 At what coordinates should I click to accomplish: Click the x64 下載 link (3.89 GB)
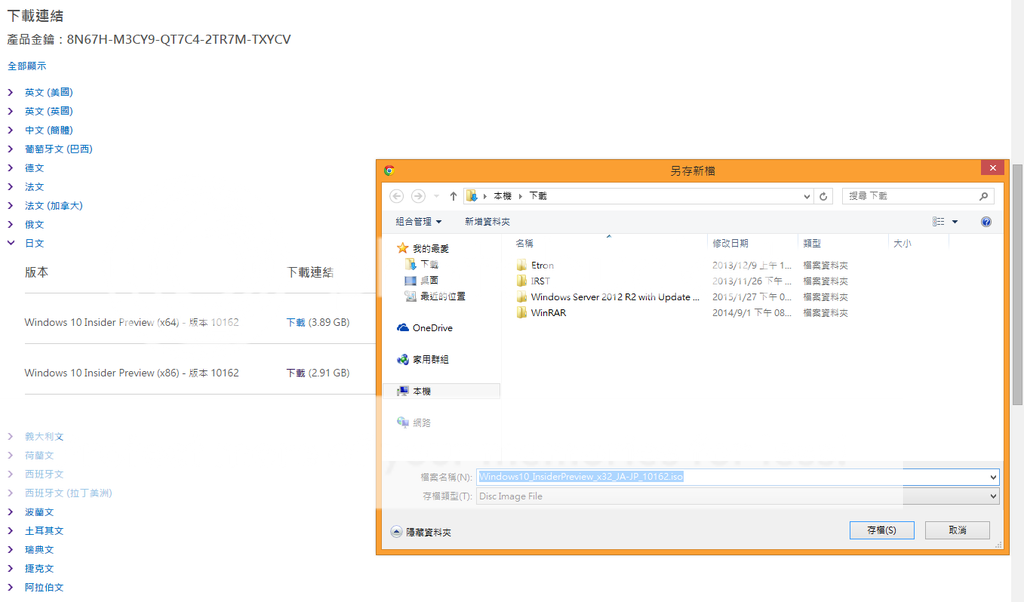[296, 323]
